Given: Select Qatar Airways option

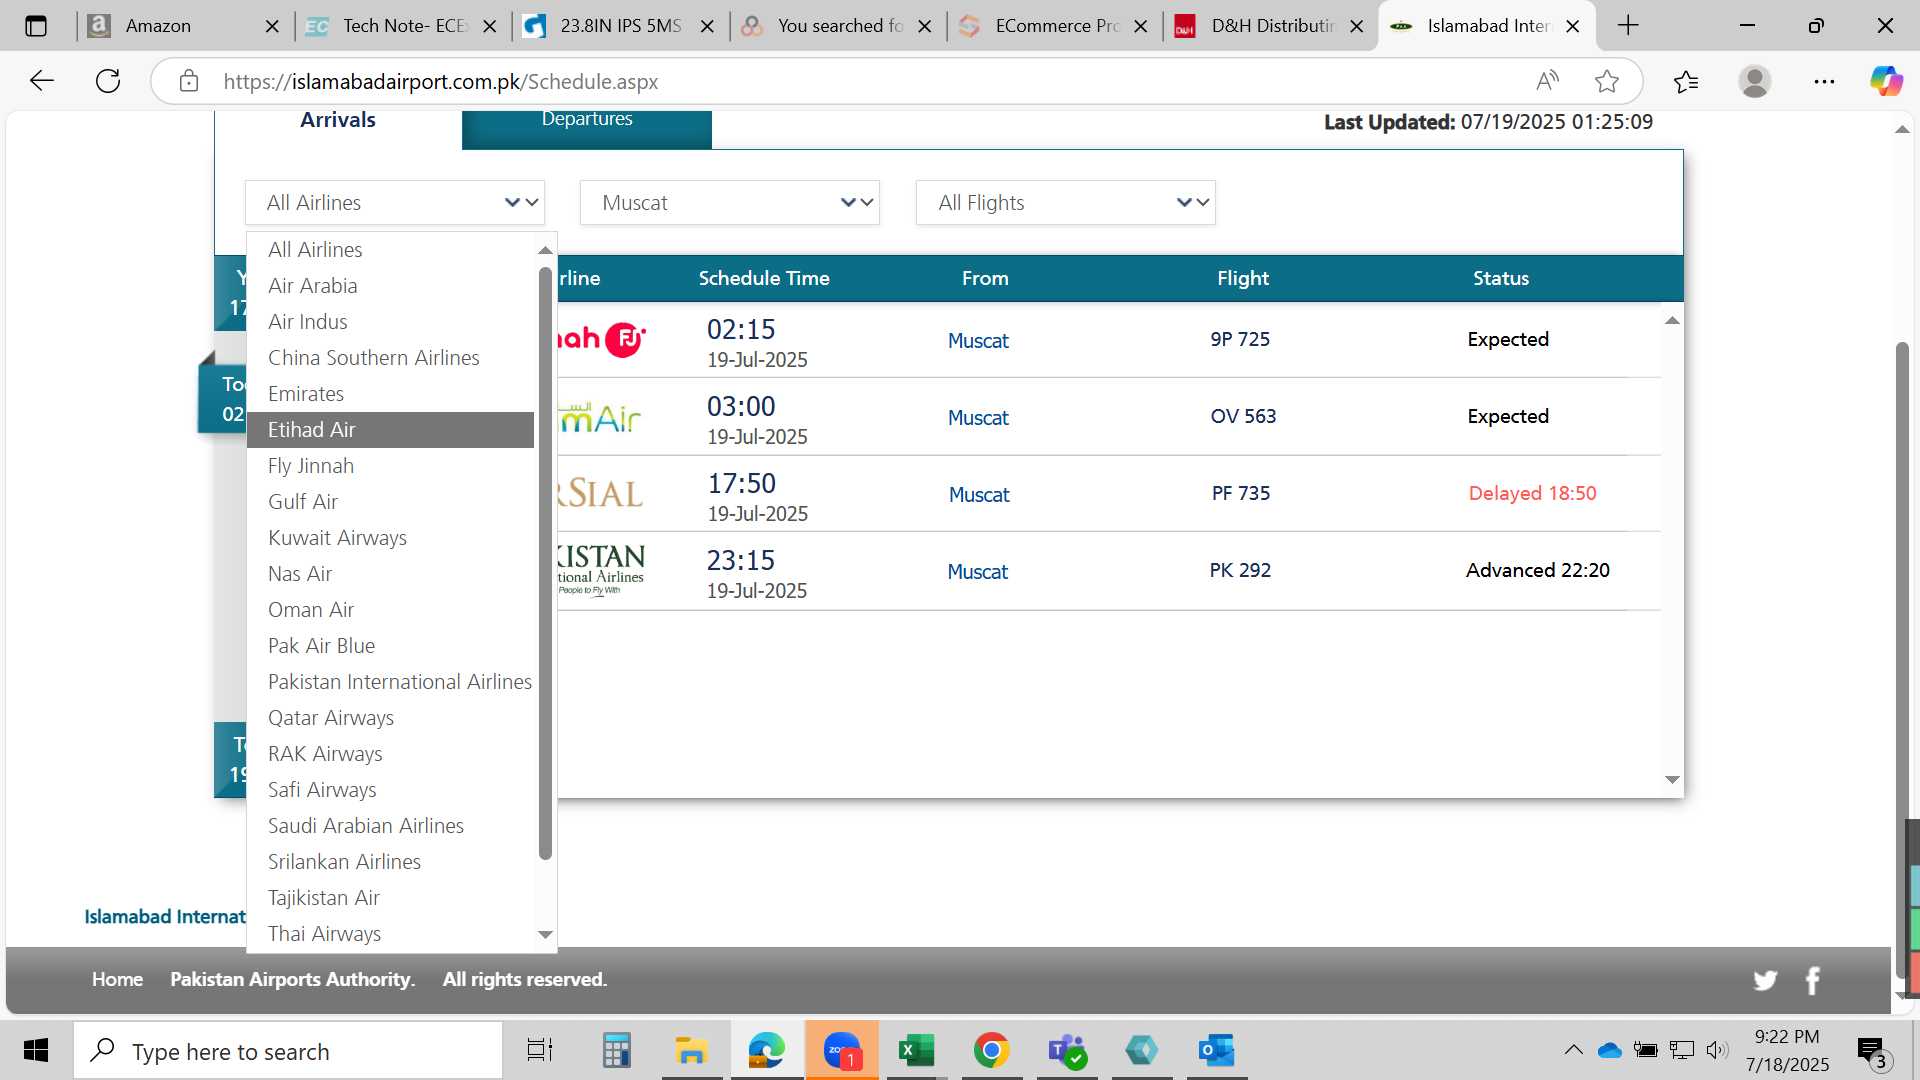Looking at the screenshot, I should click(390, 718).
